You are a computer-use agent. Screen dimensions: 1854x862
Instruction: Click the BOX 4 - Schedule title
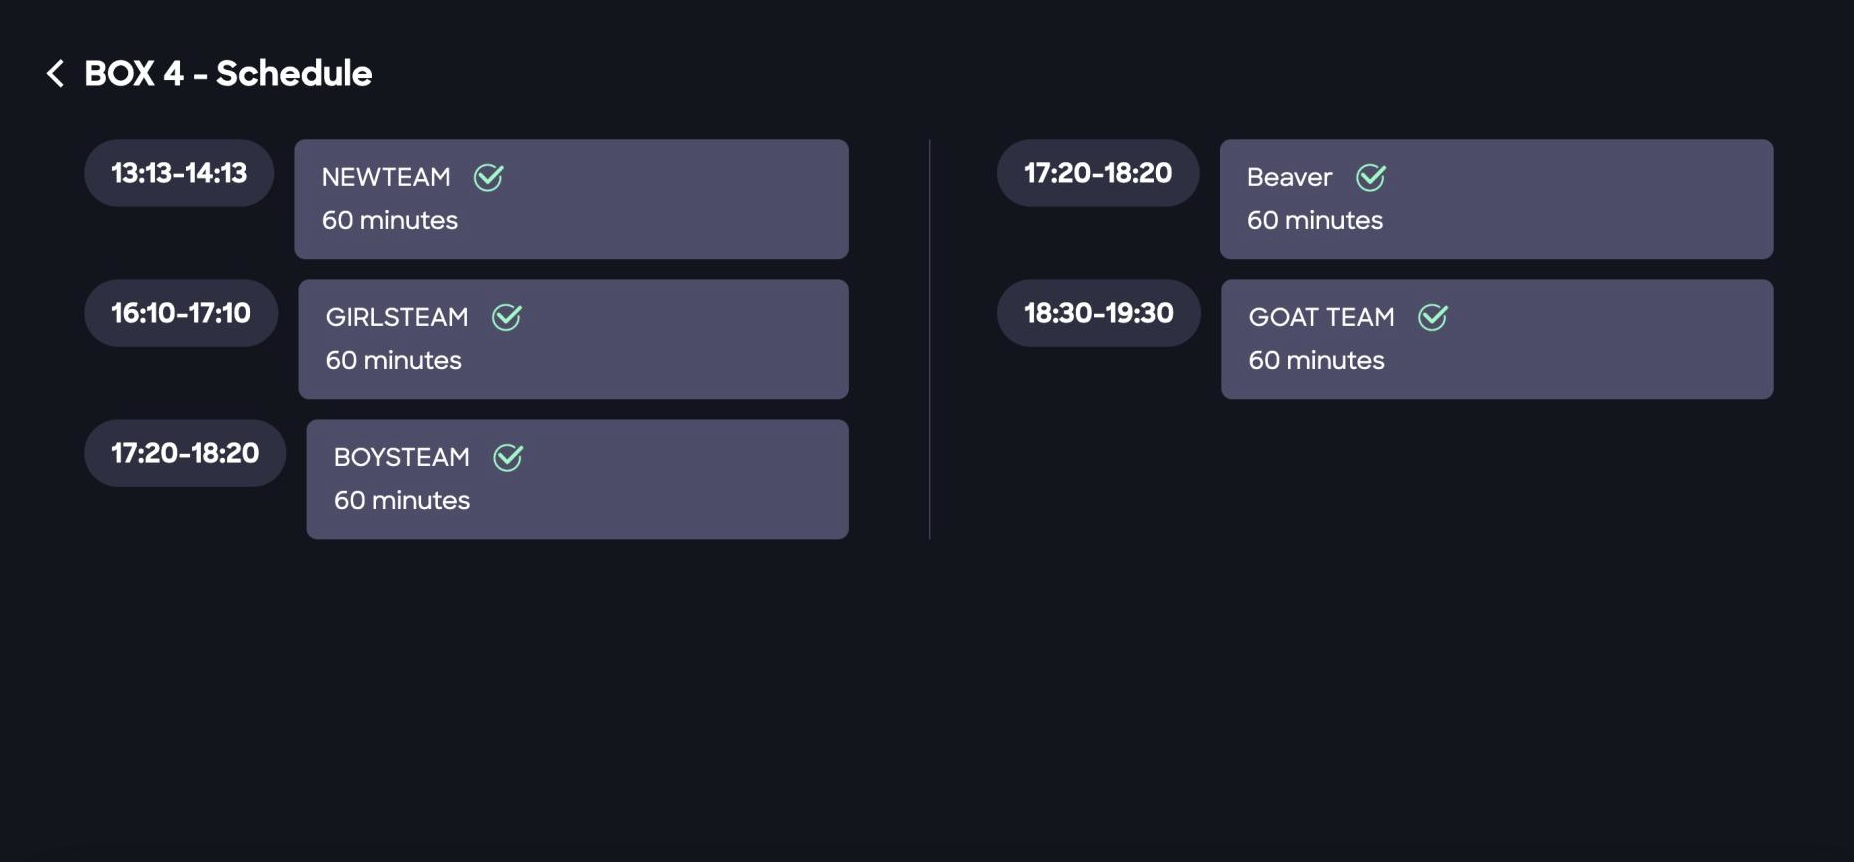pos(228,73)
